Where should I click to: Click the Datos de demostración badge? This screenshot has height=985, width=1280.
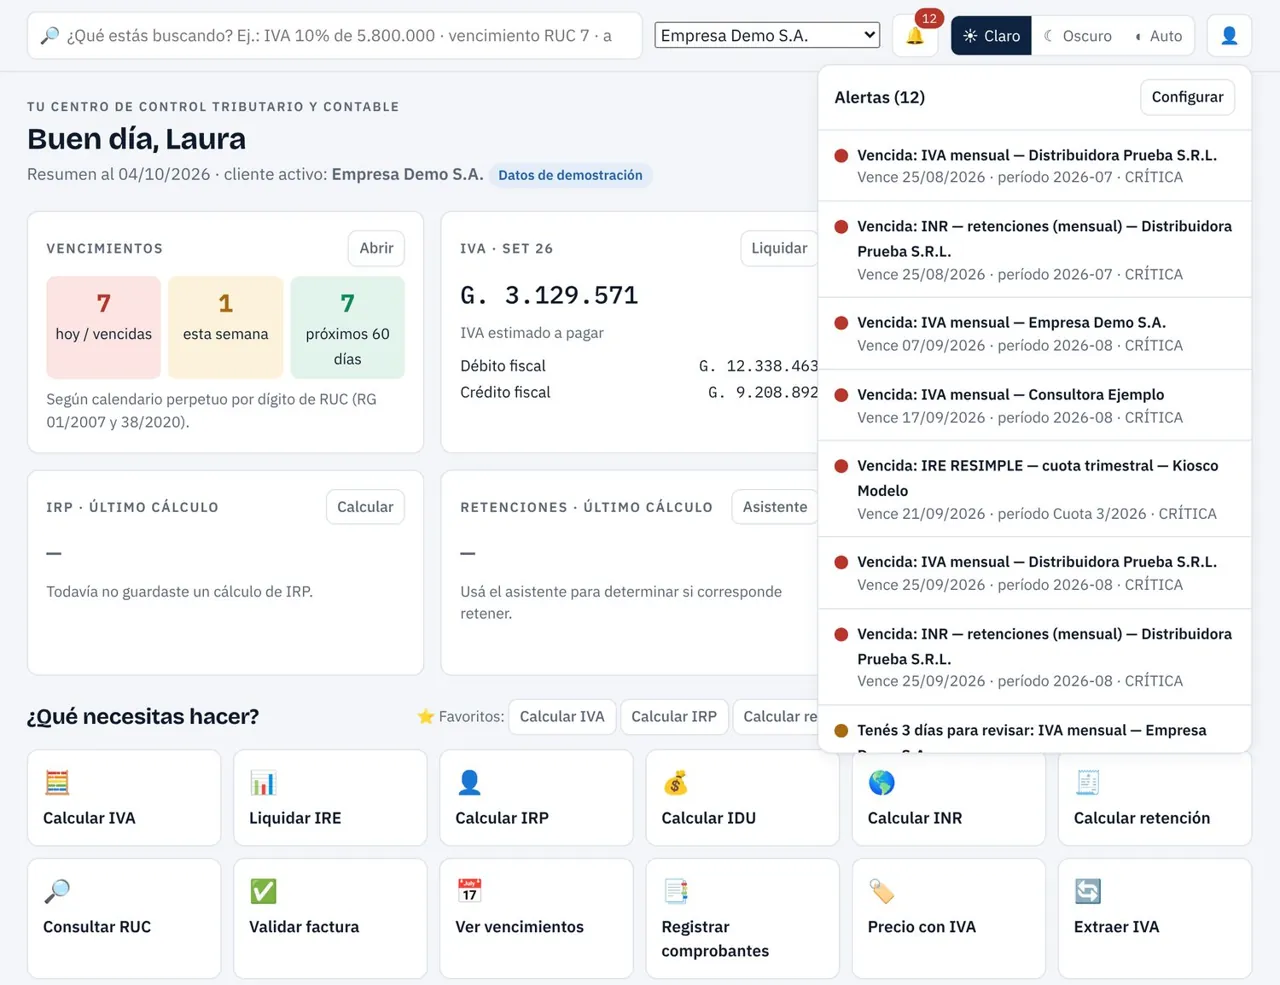click(x=570, y=175)
